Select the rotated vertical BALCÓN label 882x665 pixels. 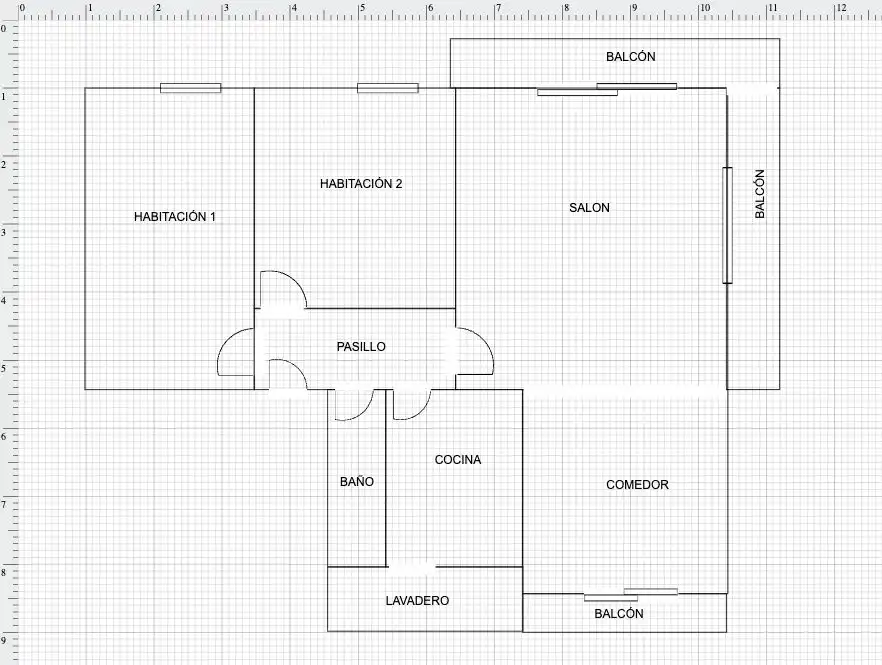[760, 194]
